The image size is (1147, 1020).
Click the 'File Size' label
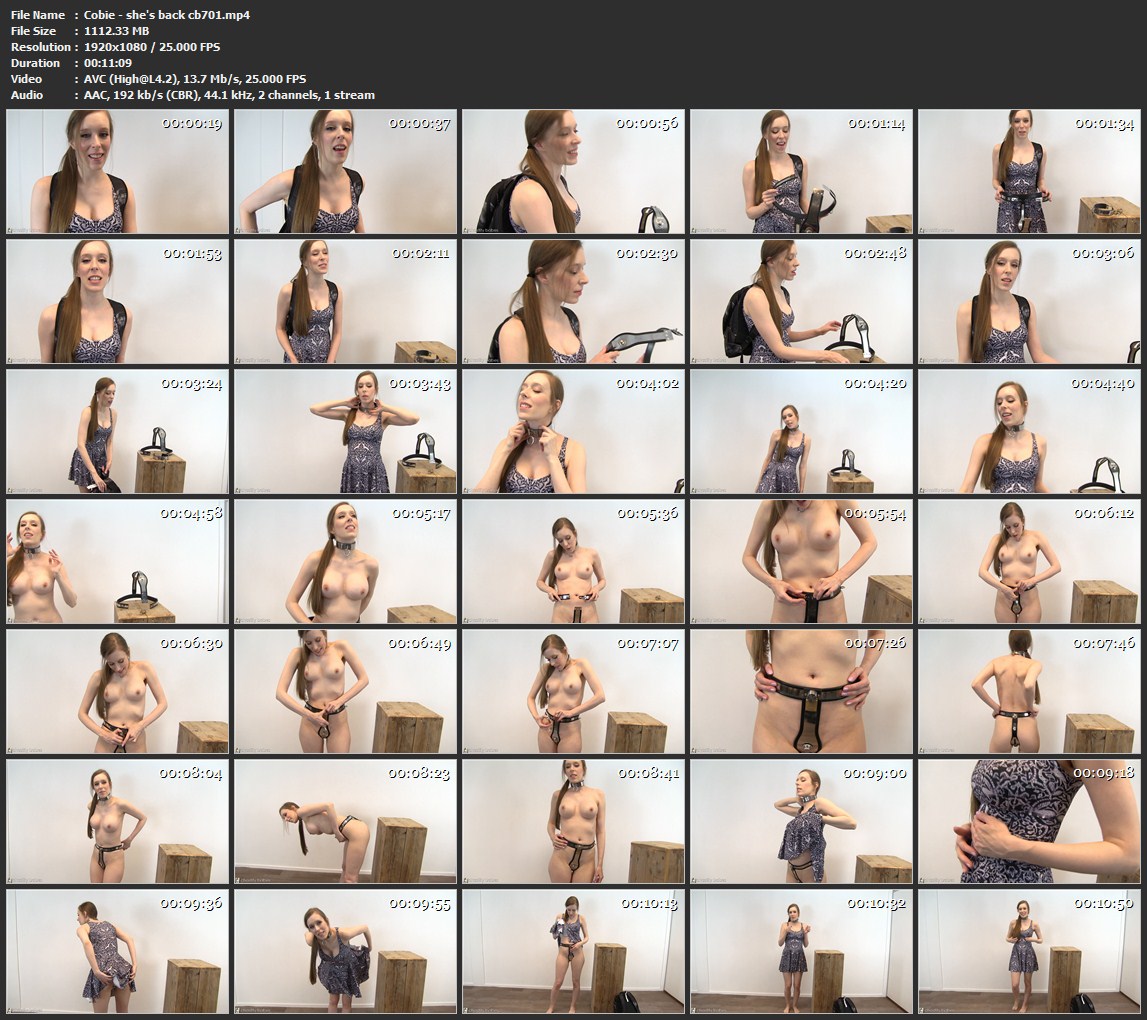[x=34, y=31]
